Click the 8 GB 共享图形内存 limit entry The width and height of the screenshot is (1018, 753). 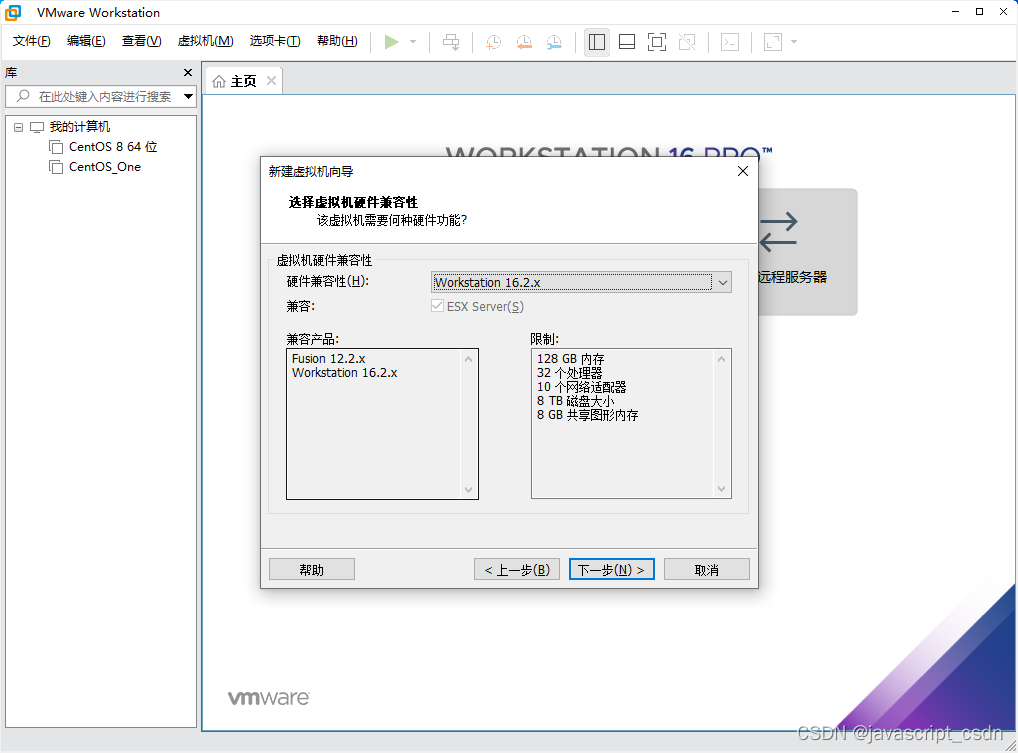[x=587, y=415]
